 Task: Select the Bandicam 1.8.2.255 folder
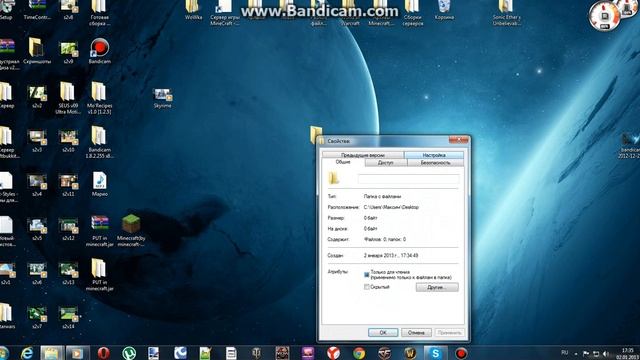(99, 141)
